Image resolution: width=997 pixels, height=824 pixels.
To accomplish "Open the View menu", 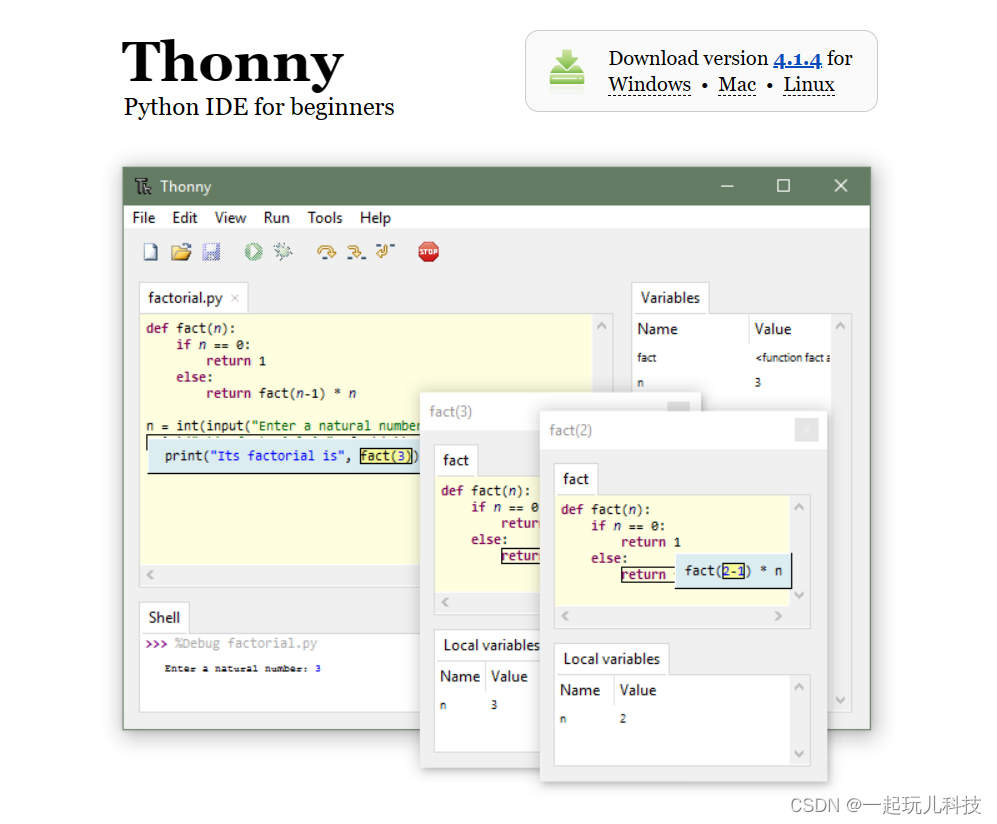I will (x=230, y=218).
